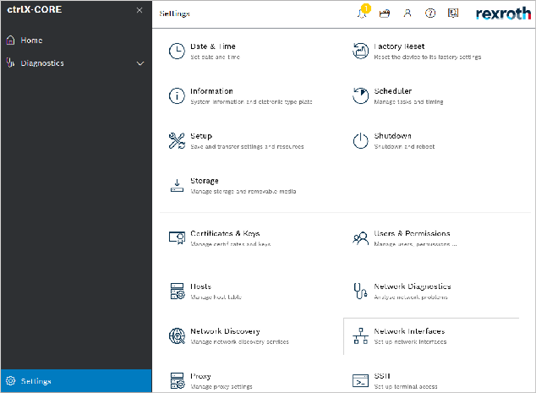Image resolution: width=536 pixels, height=393 pixels.
Task: Click the user account icon in header
Action: [407, 13]
